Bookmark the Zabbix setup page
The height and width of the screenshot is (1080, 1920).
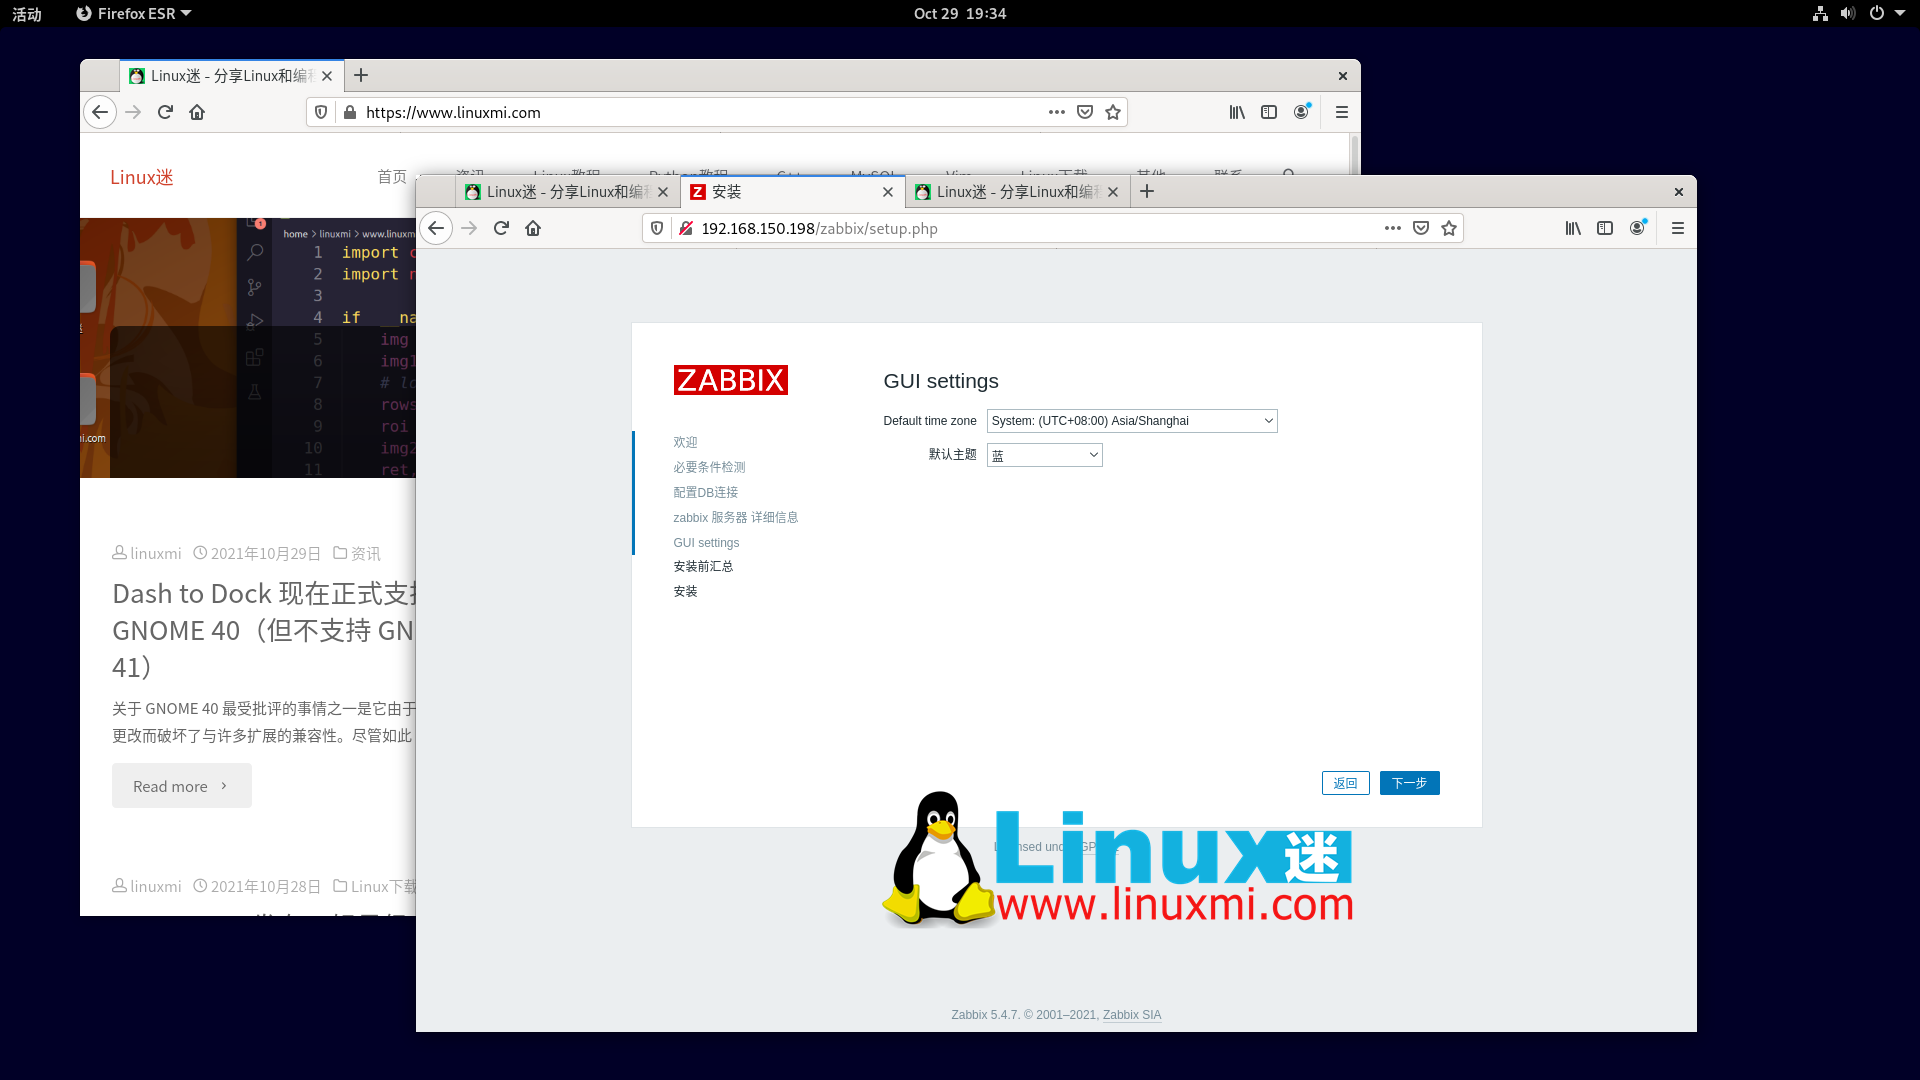(1449, 228)
